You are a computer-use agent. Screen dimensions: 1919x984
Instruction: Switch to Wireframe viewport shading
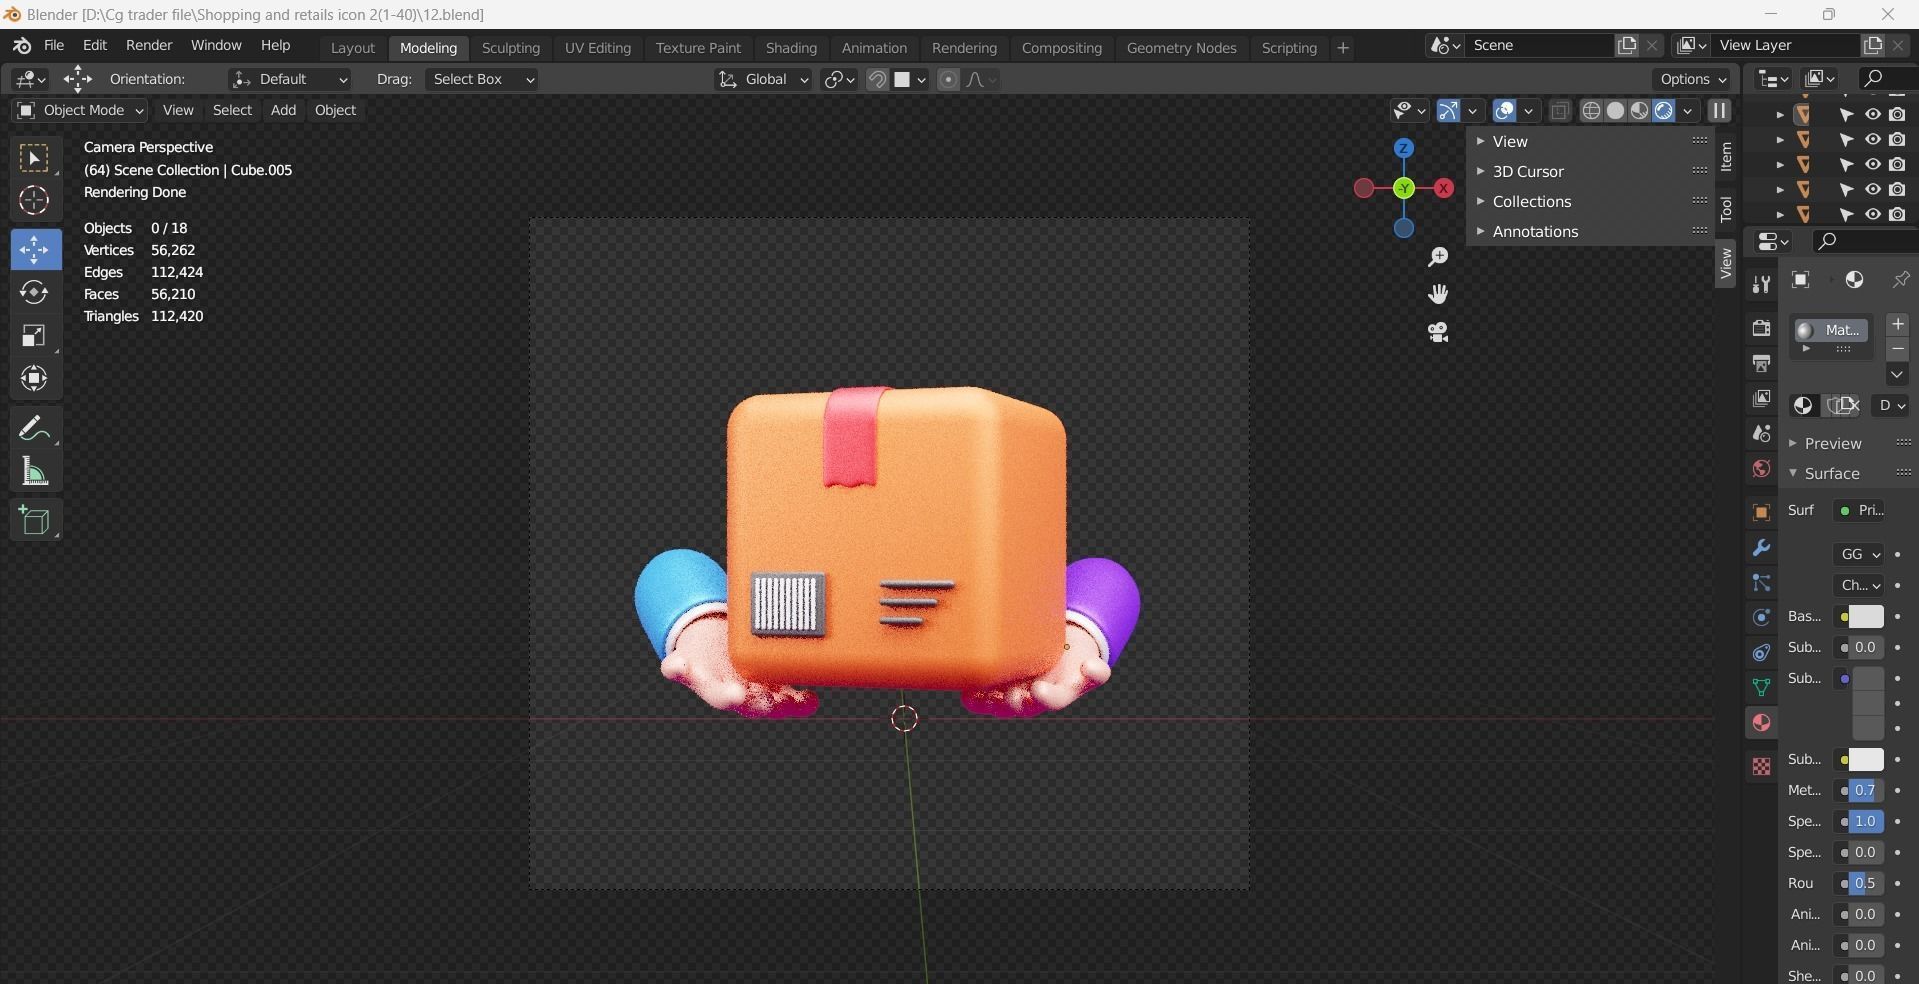pyautogui.click(x=1591, y=111)
